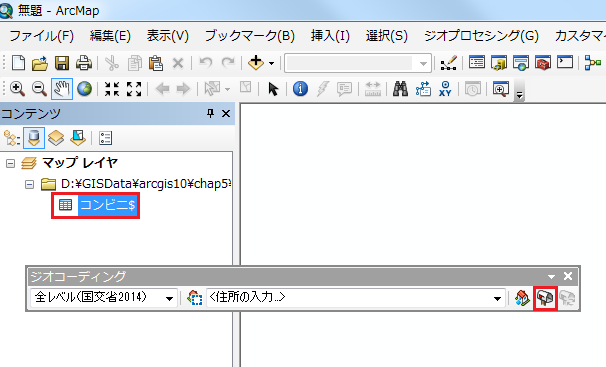Click the Geocode Addresses mailbox icon
Image resolution: width=606 pixels, height=367 pixels.
[545, 298]
